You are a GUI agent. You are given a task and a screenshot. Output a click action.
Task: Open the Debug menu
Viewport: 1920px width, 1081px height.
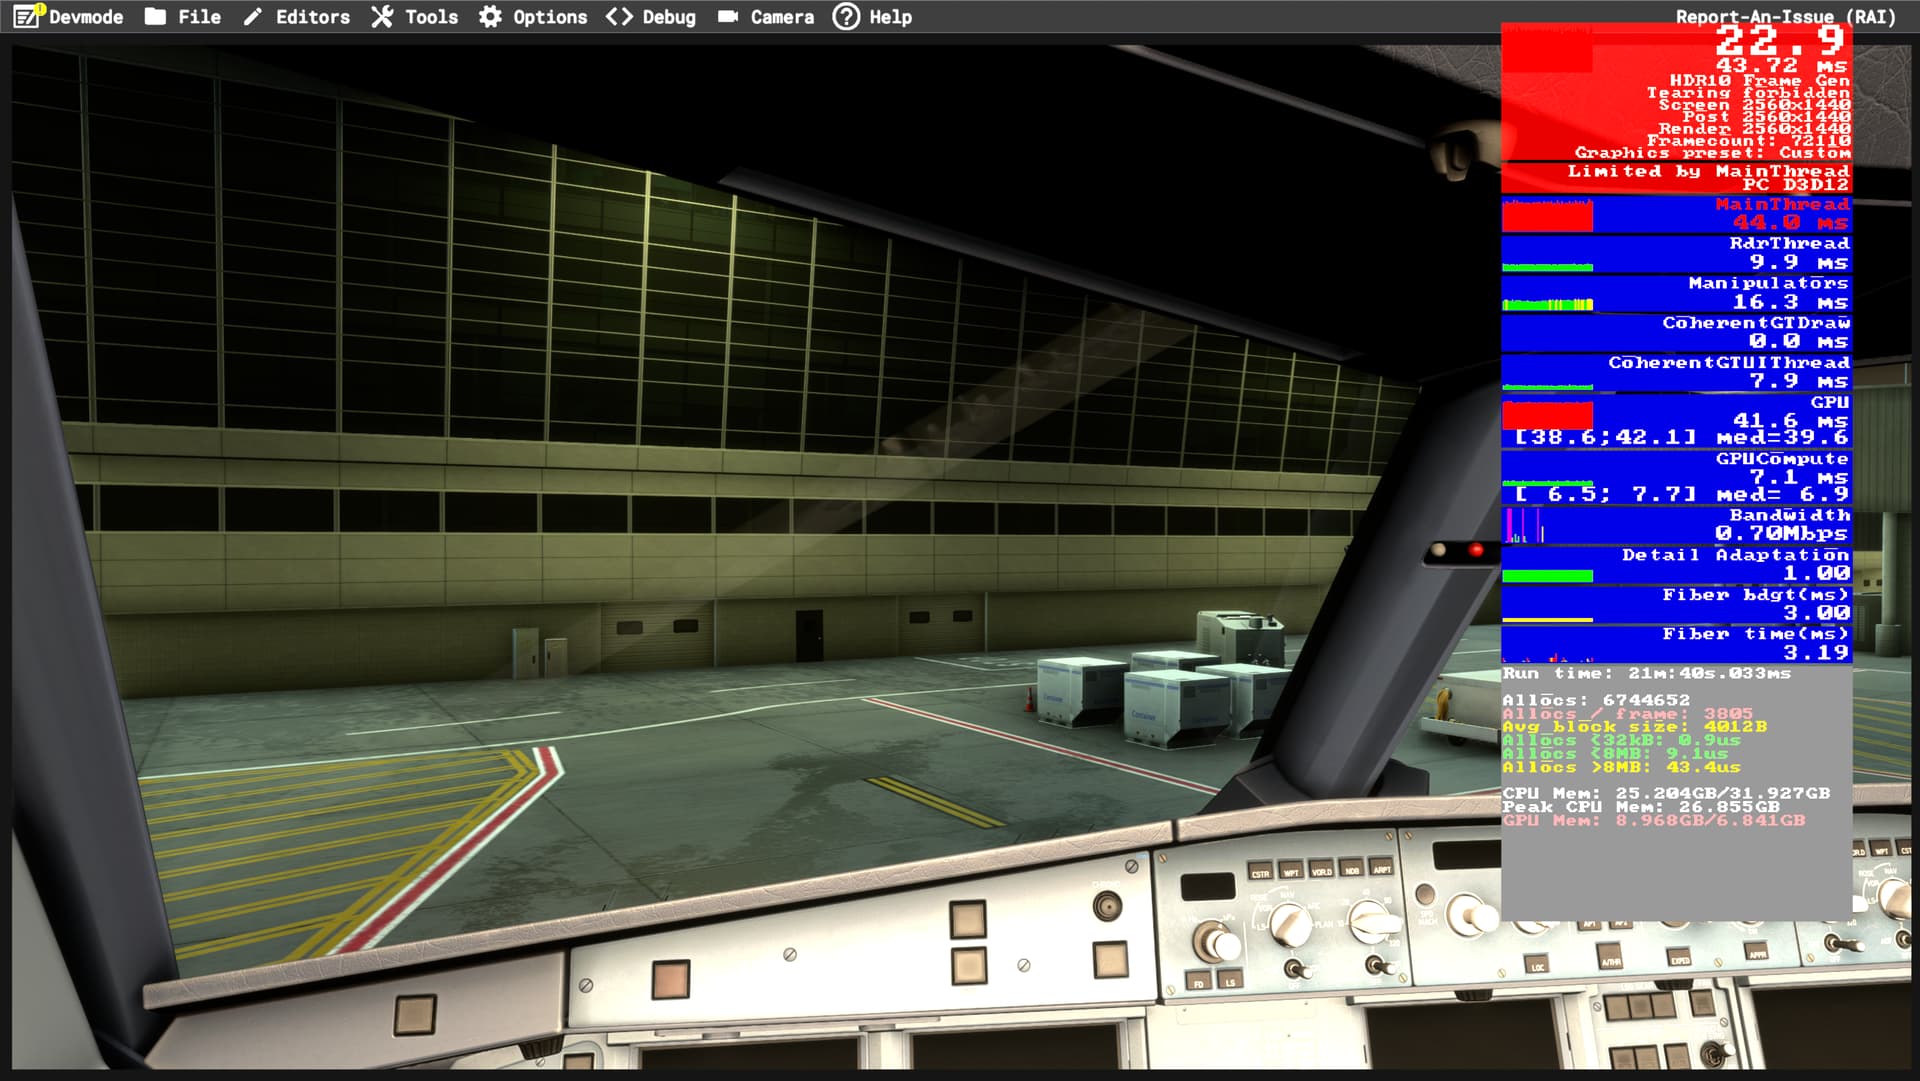(x=667, y=17)
